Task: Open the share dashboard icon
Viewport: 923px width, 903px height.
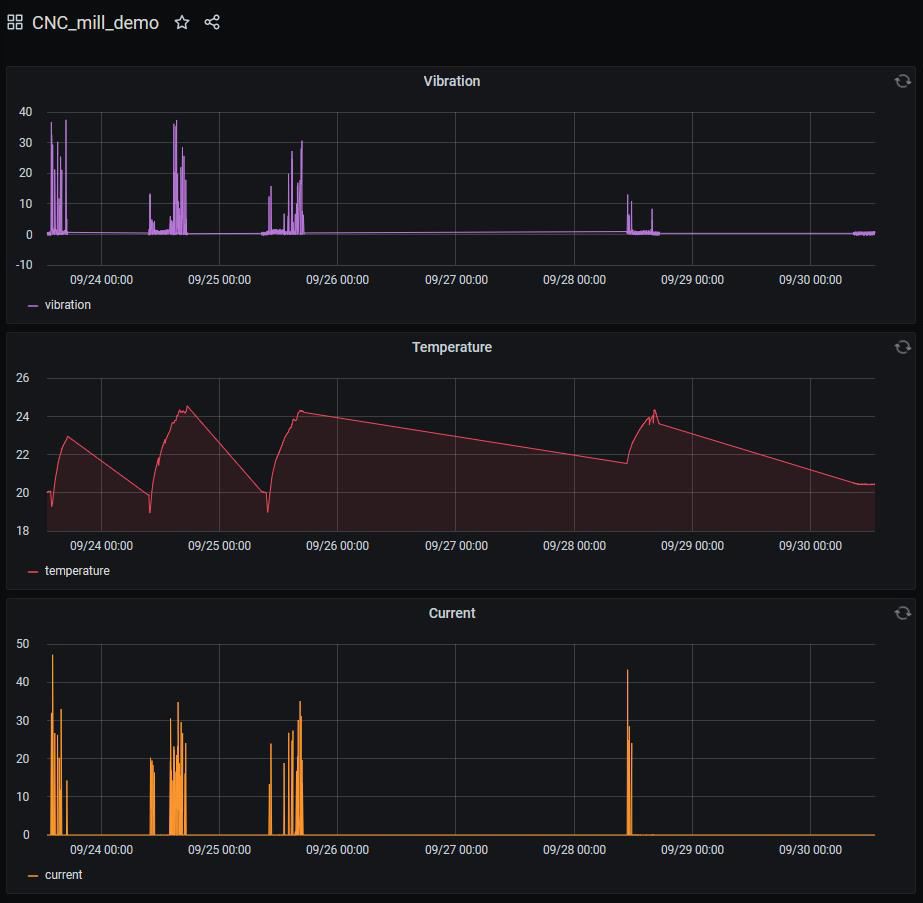Action: tap(212, 22)
